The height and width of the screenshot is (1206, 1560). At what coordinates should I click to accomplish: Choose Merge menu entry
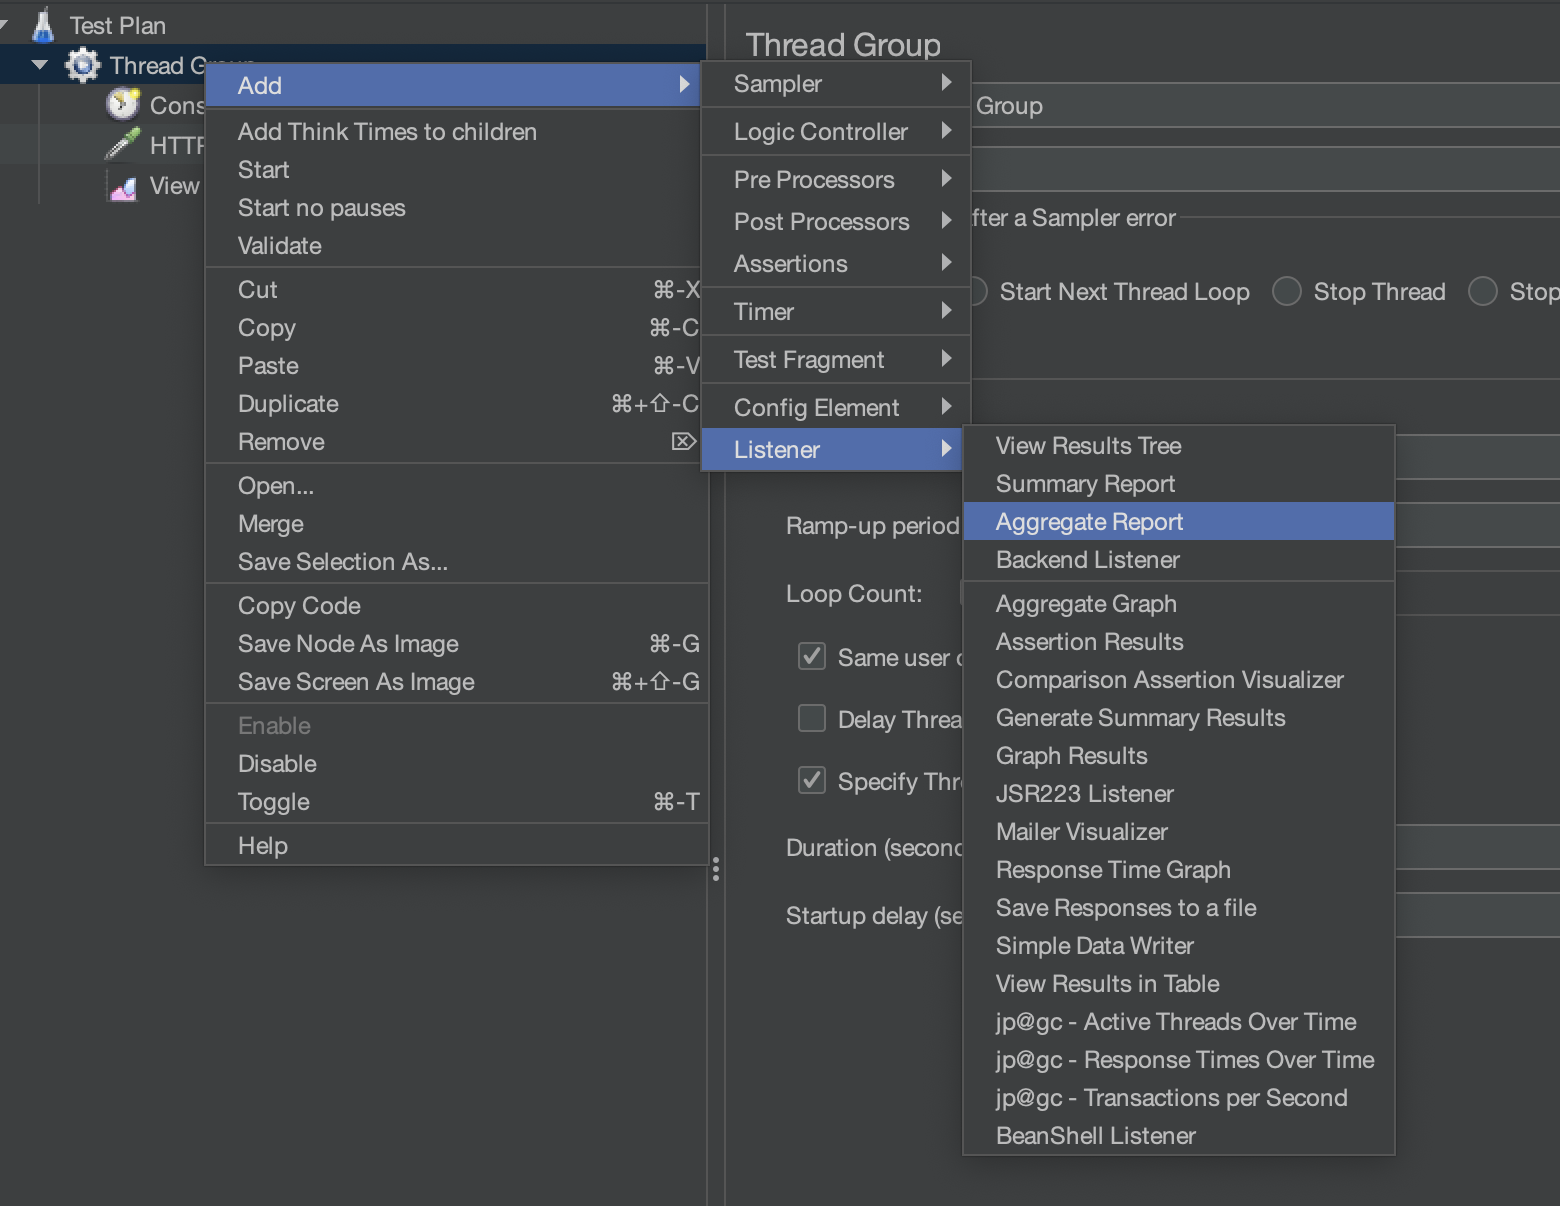[x=455, y=524]
